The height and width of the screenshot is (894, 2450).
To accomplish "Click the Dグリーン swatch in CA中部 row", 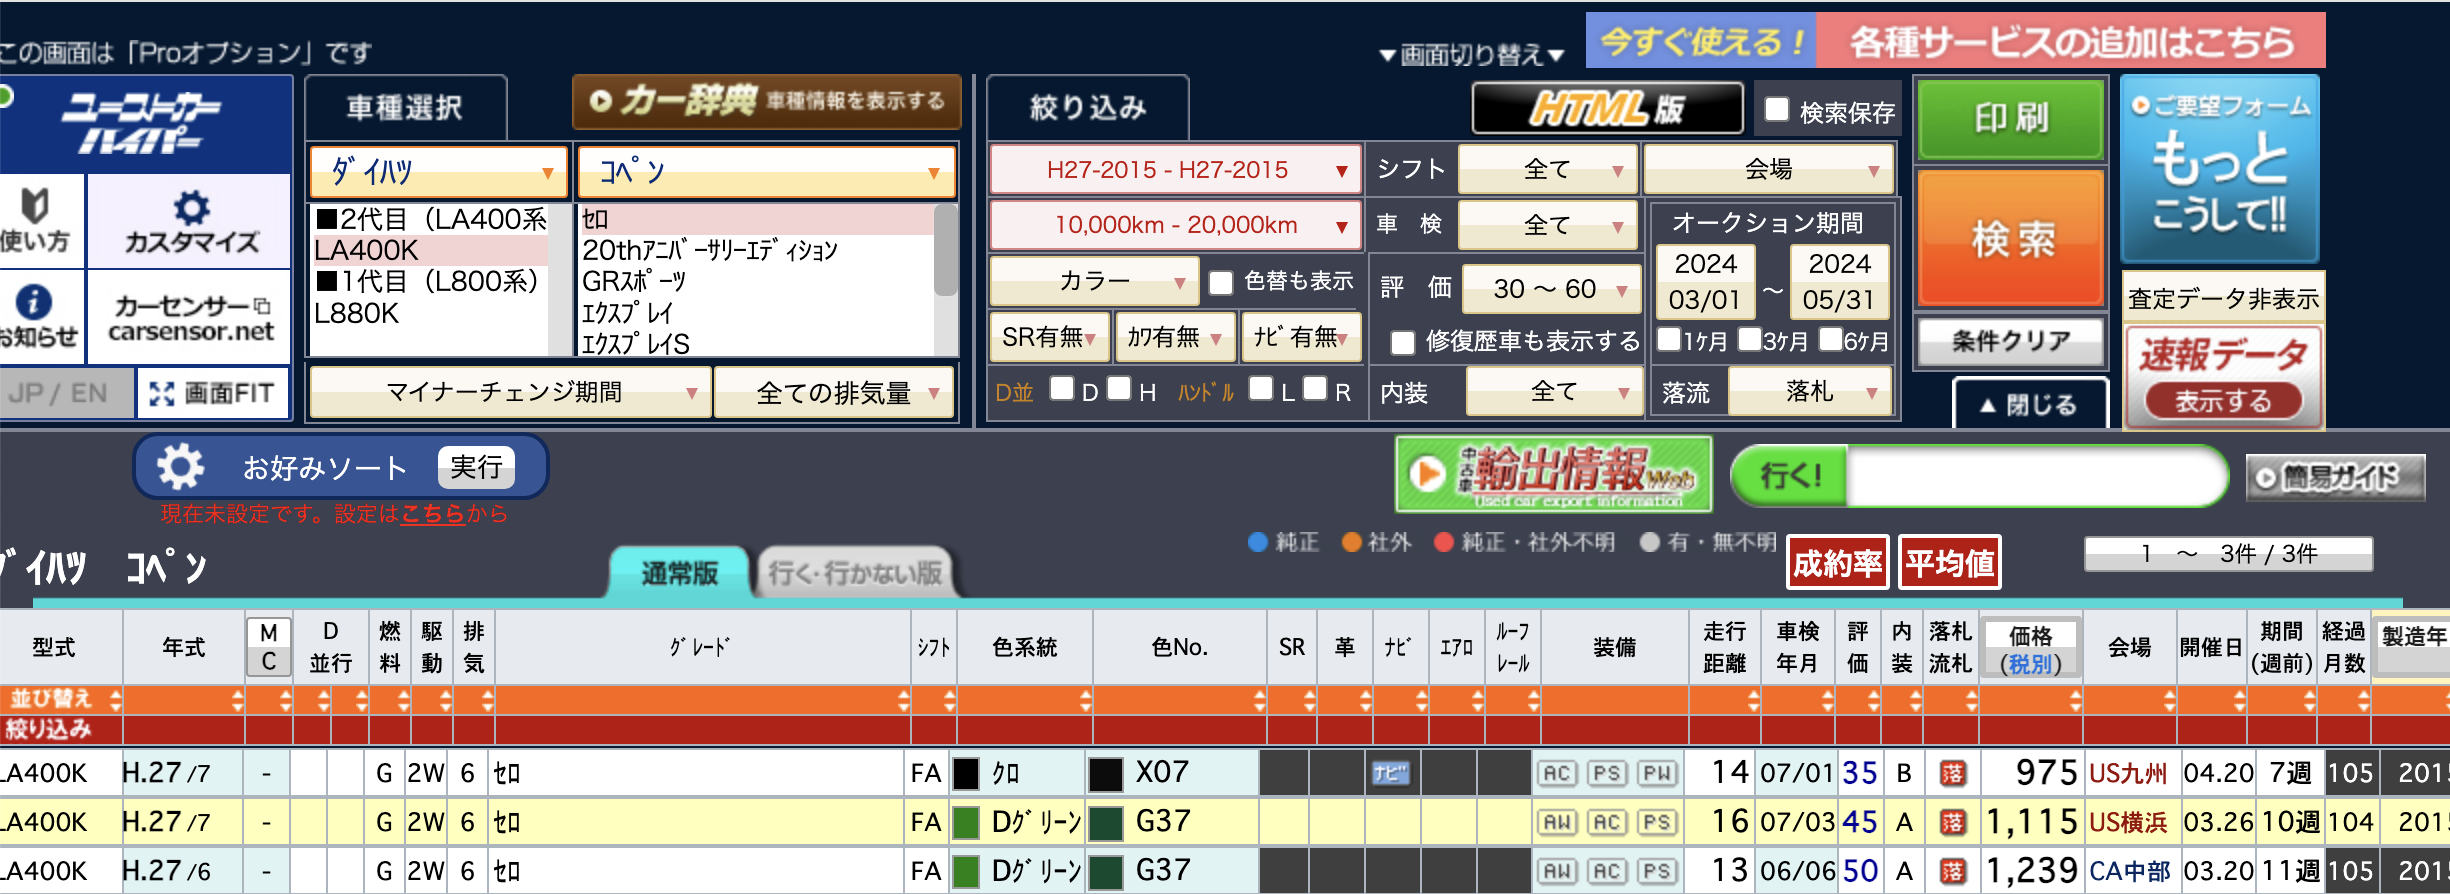I will point(965,871).
